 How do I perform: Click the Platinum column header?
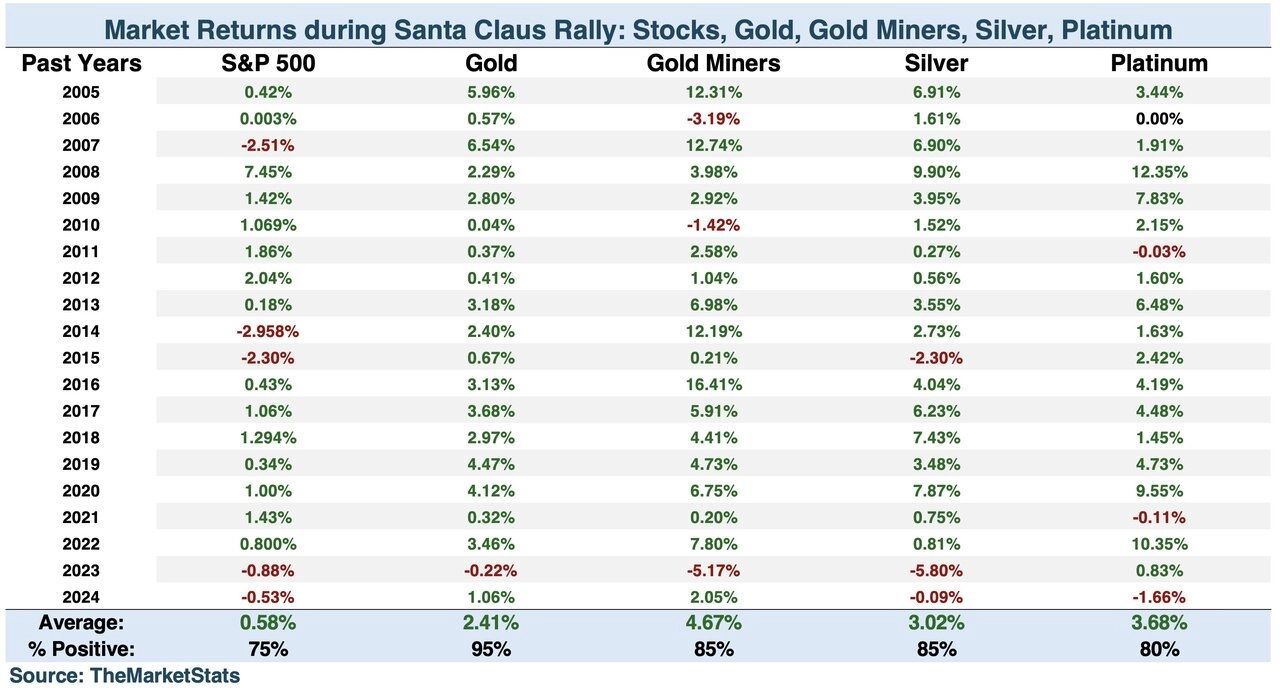[x=1159, y=64]
